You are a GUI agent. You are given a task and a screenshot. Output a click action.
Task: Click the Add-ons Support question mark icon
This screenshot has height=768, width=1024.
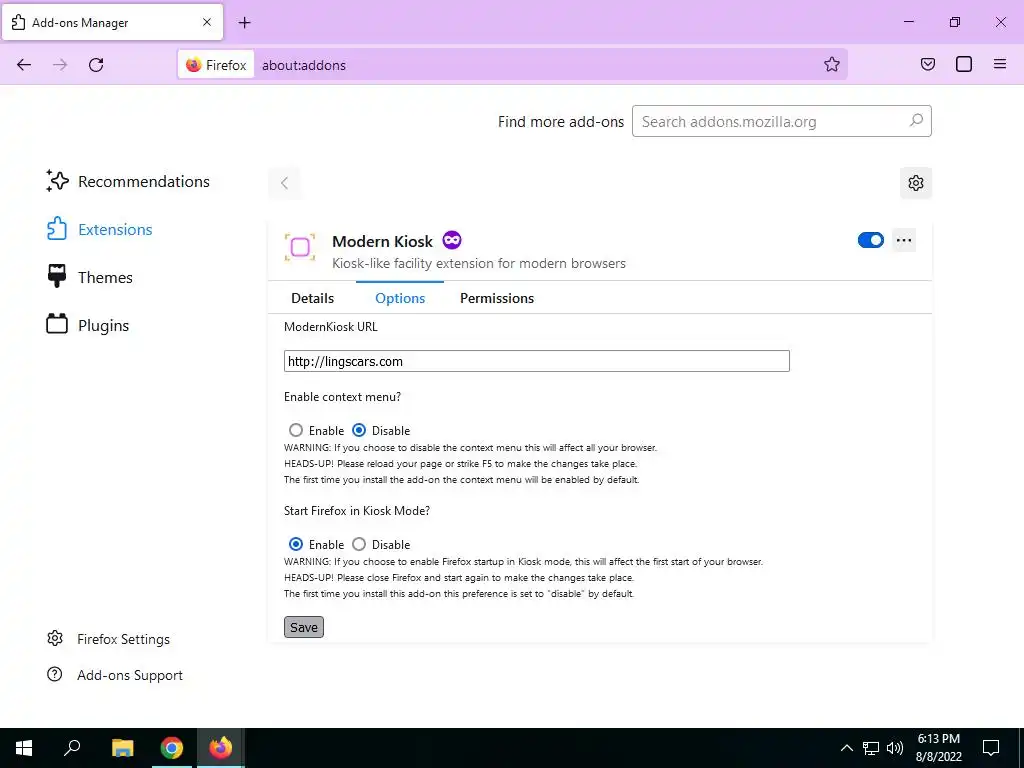click(x=55, y=674)
